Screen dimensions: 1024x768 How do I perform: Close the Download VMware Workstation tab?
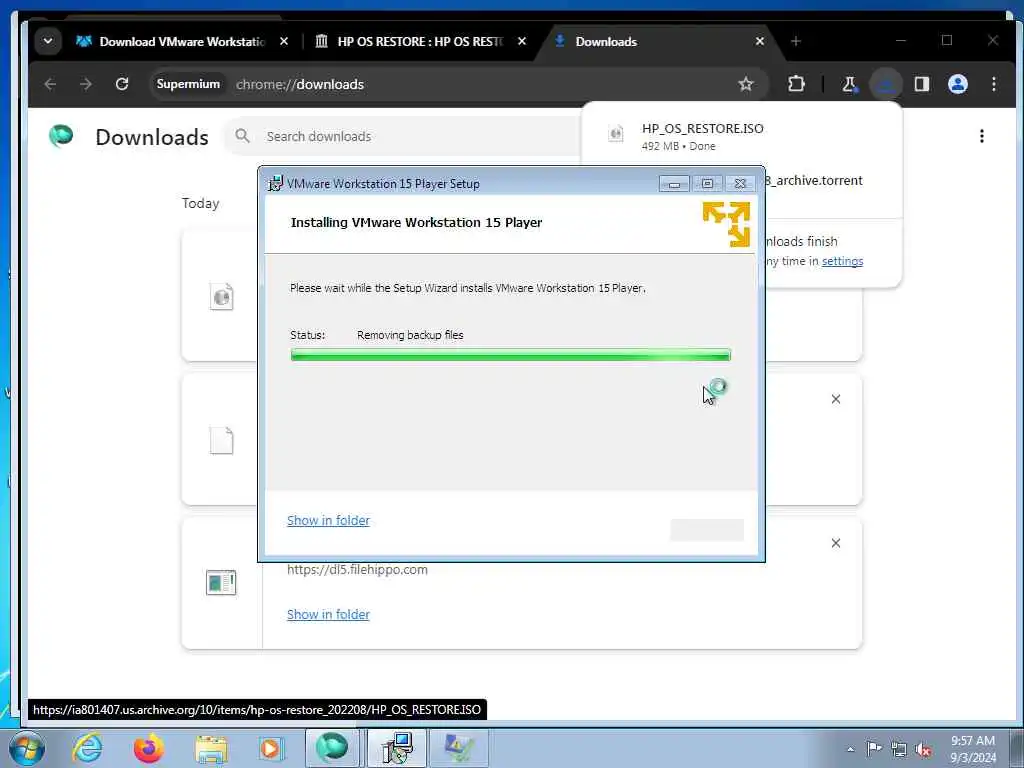click(283, 41)
